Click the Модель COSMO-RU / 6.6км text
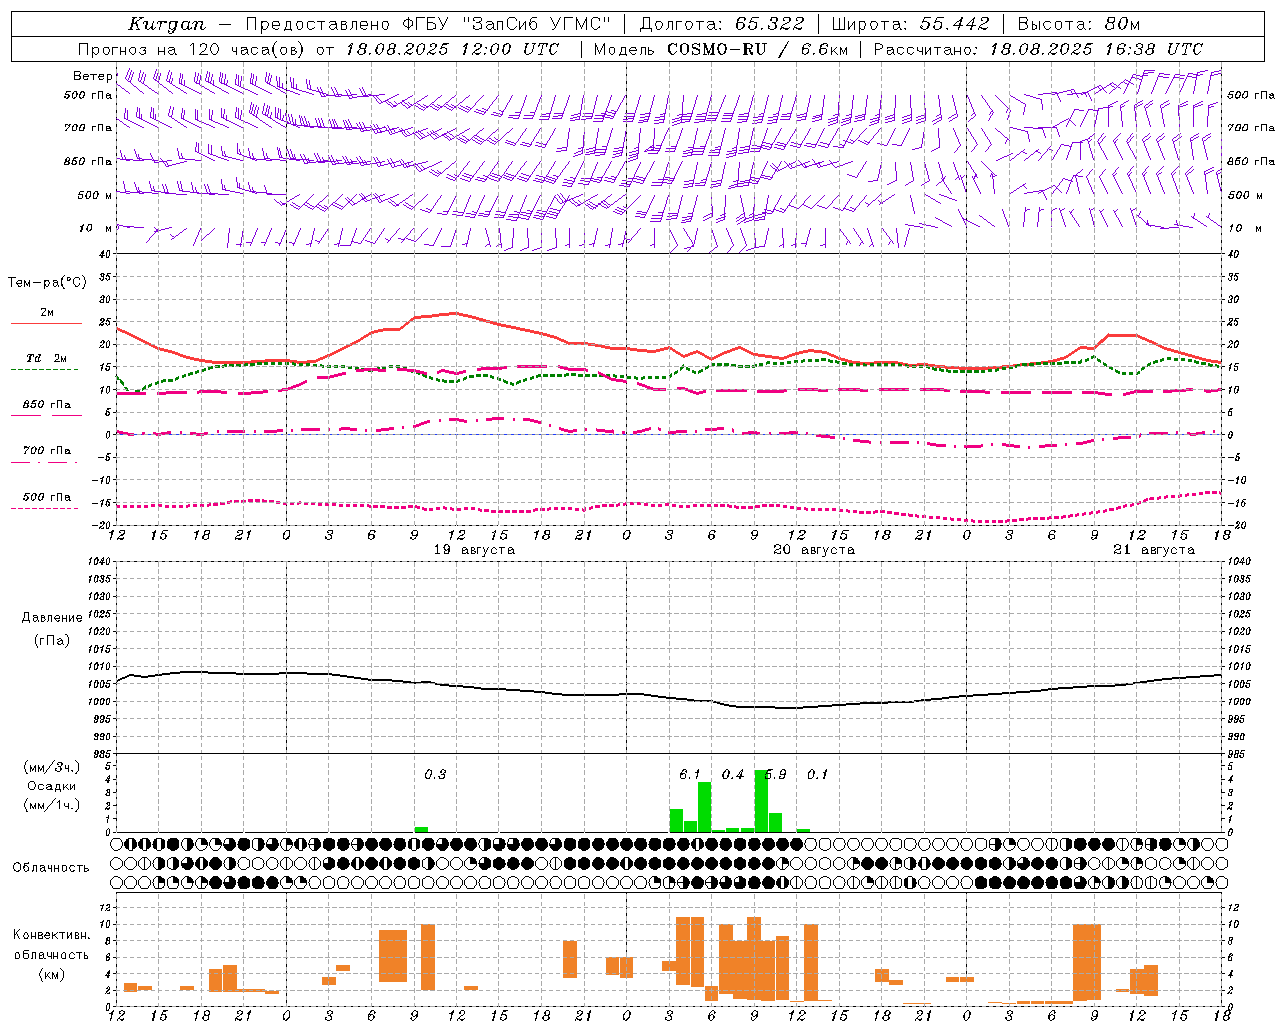The image size is (1280, 1024). point(721,49)
